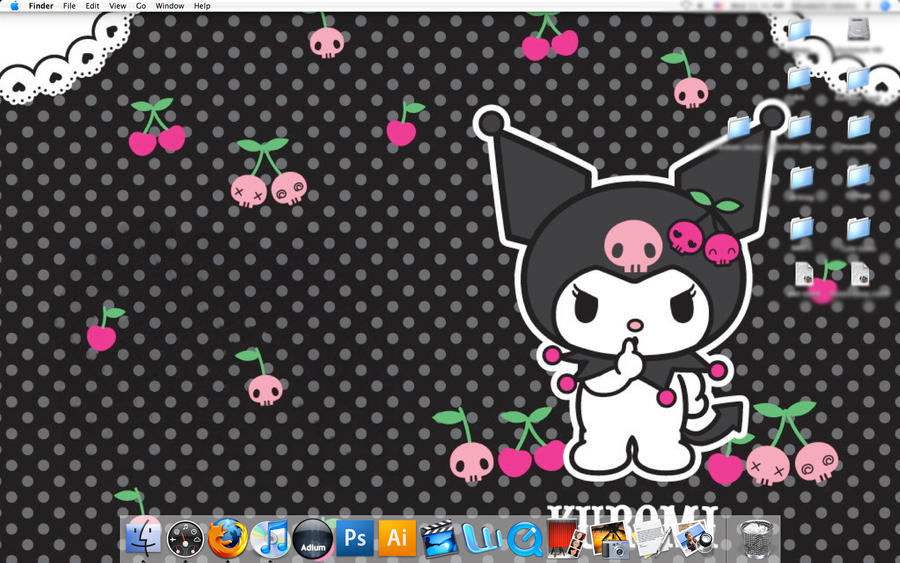Launch Preview from the dock
Viewport: 900px width, 563px height.
(x=693, y=538)
